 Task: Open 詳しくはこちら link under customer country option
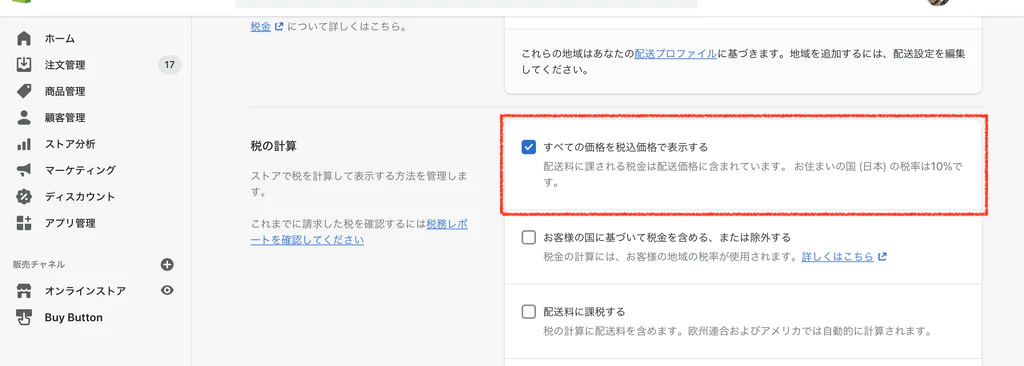(x=838, y=257)
